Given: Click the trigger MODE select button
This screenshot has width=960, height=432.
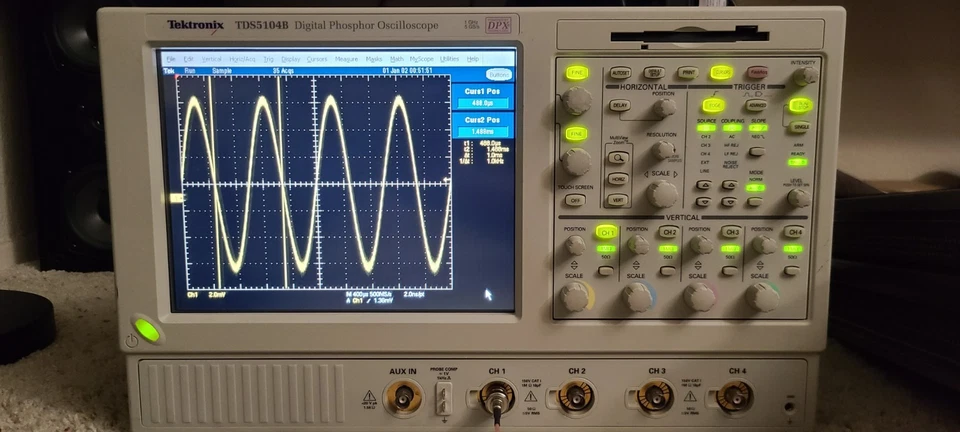Looking at the screenshot, I should pyautogui.click(x=756, y=201).
